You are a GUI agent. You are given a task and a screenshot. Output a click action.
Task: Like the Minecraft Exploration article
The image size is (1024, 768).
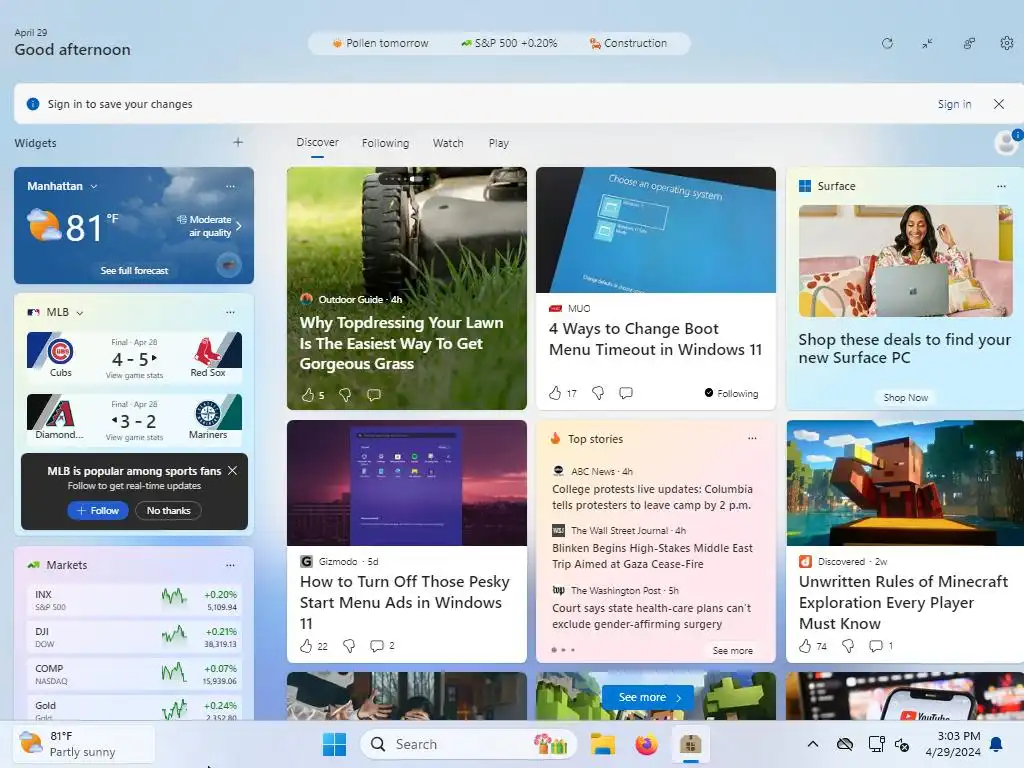[x=805, y=646]
